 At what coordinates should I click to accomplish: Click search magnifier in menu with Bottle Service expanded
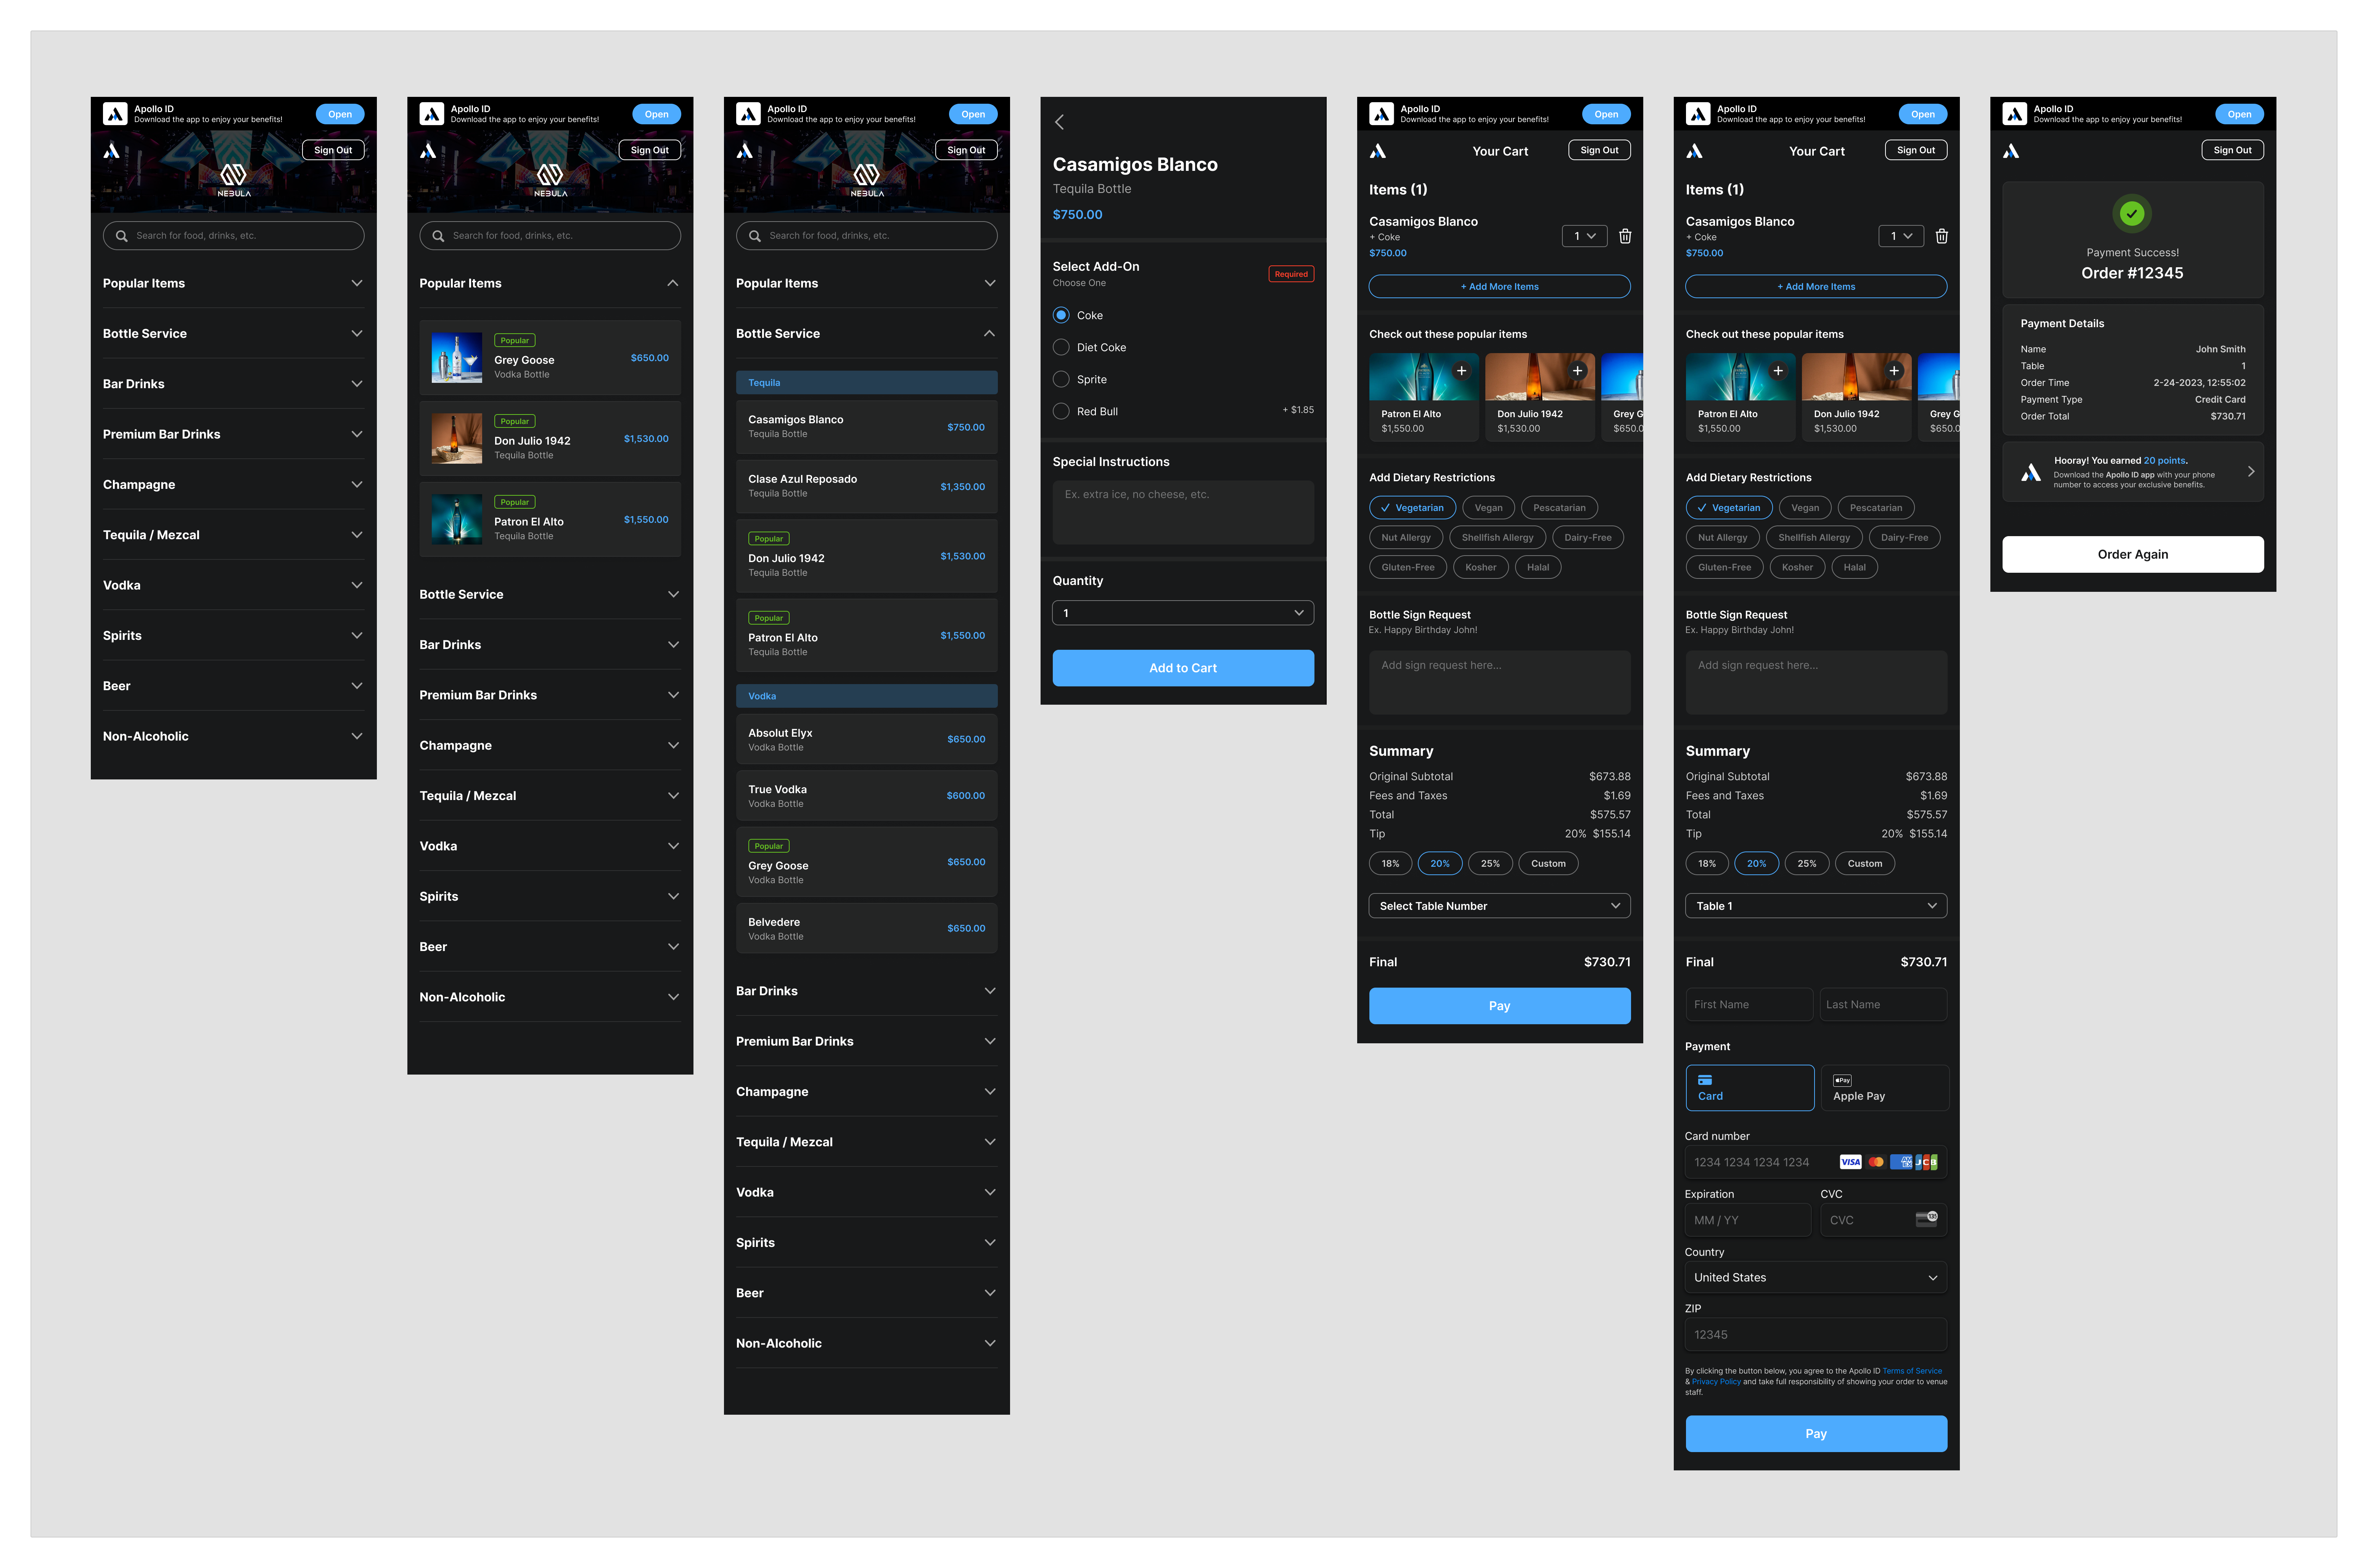pyautogui.click(x=755, y=236)
